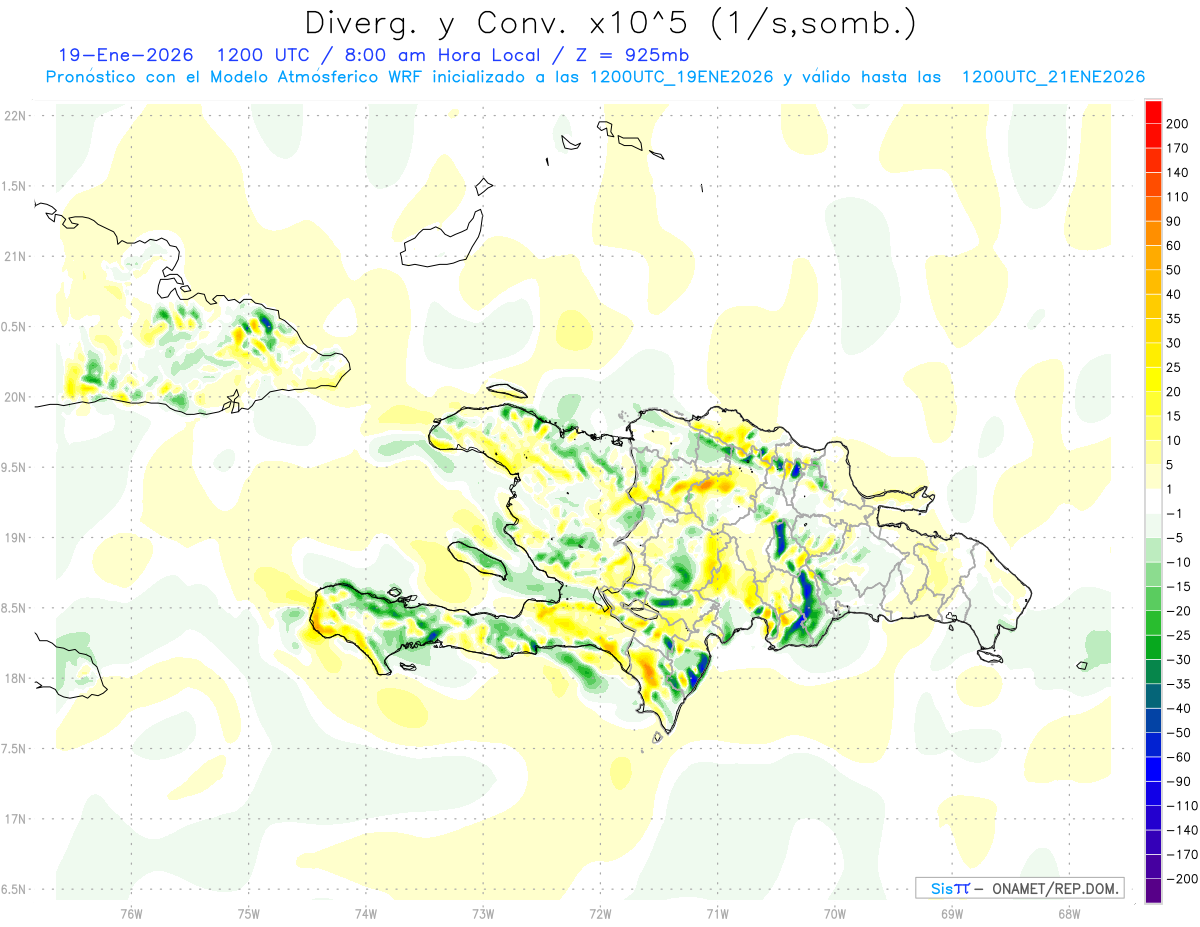Screen dimensions: 1200x927
Task: Click the '22N' latitude label
Action: [14, 115]
